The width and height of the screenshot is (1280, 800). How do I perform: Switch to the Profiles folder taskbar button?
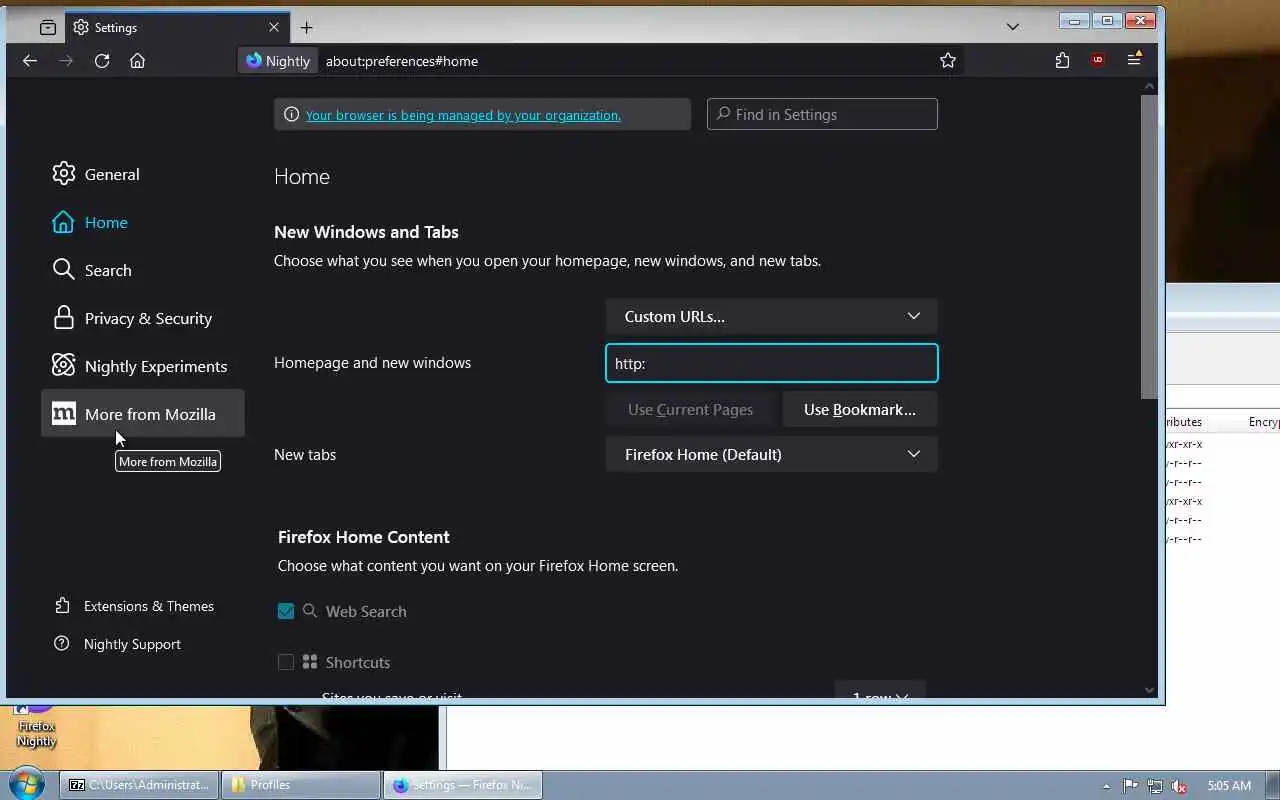tap(301, 785)
